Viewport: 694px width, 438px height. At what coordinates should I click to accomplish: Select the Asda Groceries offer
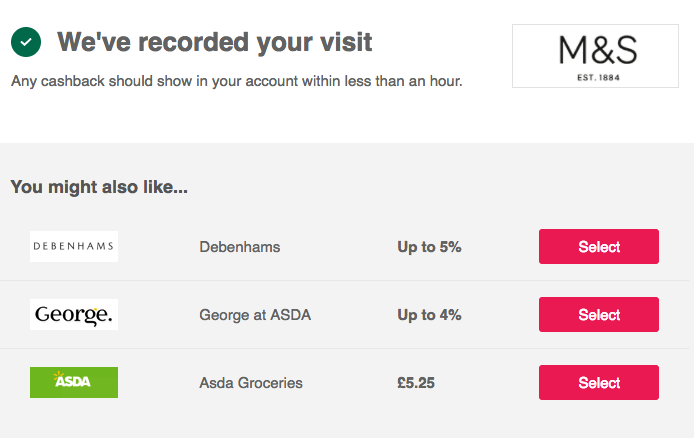pos(599,382)
